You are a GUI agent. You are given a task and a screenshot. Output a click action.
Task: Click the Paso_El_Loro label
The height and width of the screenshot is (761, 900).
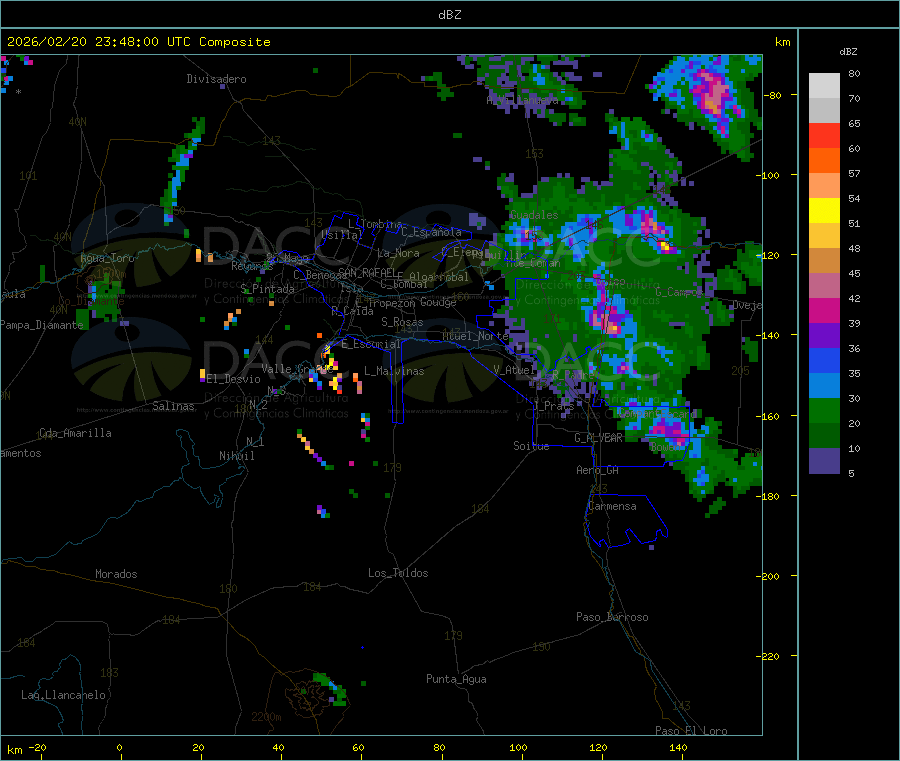[691, 731]
